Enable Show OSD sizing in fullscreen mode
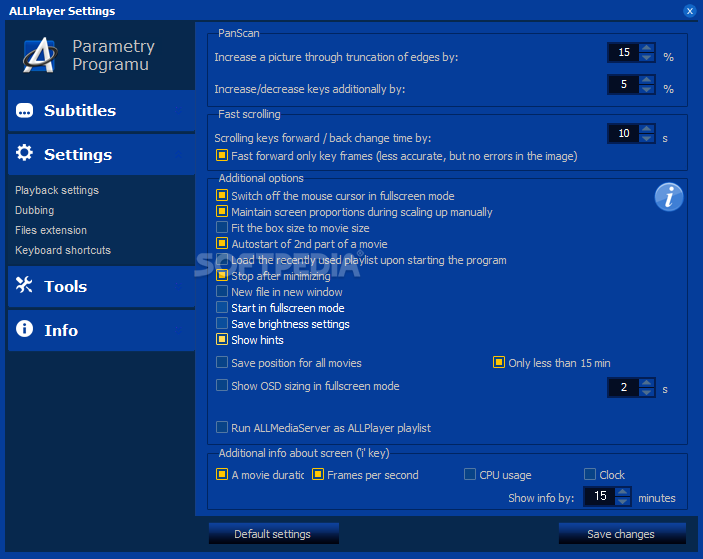Screen dimensions: 703x559 coord(222,385)
